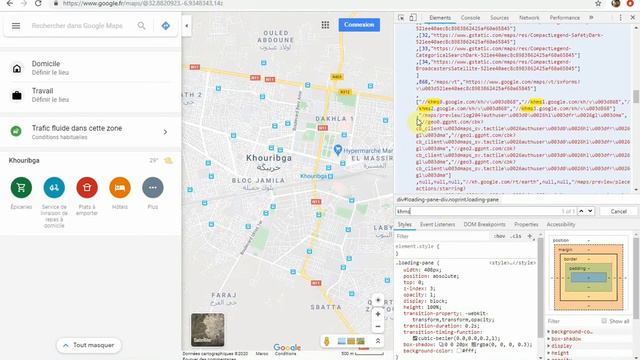Toggle the .cls class editor
This screenshot has height=360, width=640.
pos(516,236)
